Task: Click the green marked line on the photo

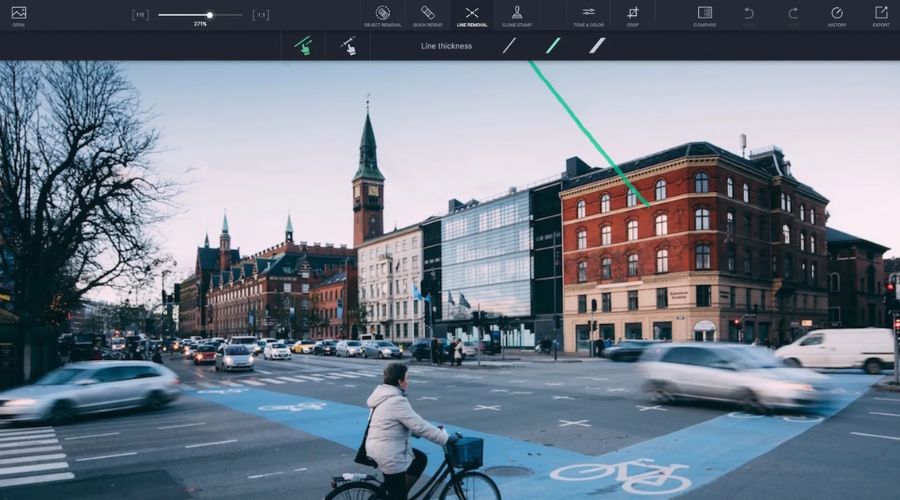Action: pos(588,133)
